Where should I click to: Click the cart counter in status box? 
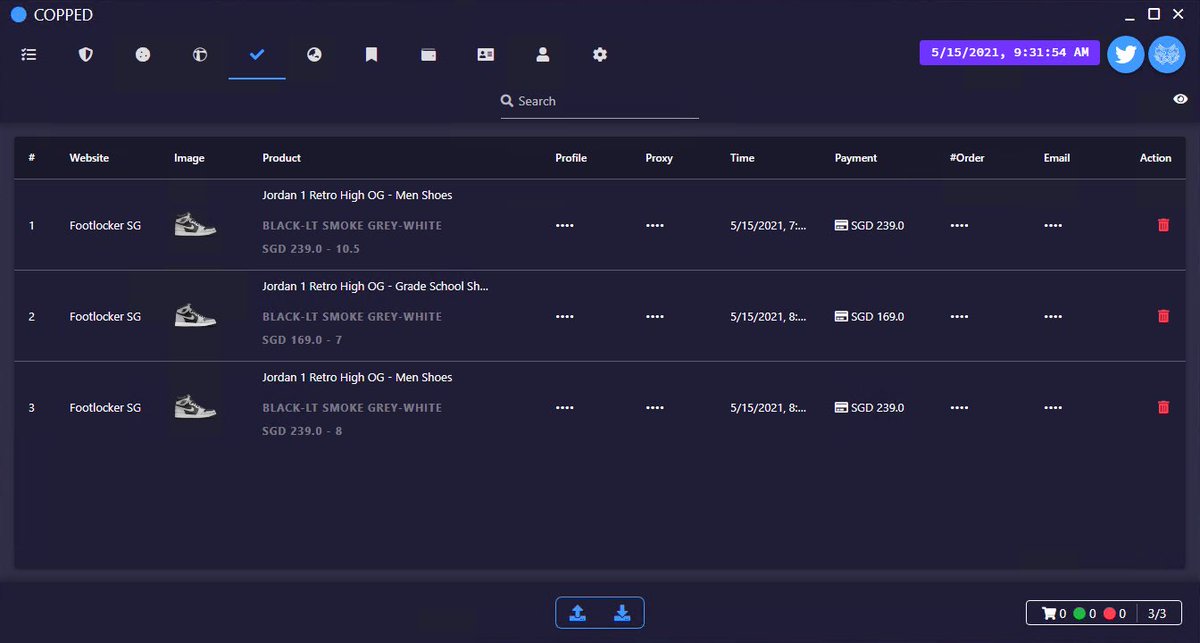click(x=1054, y=613)
